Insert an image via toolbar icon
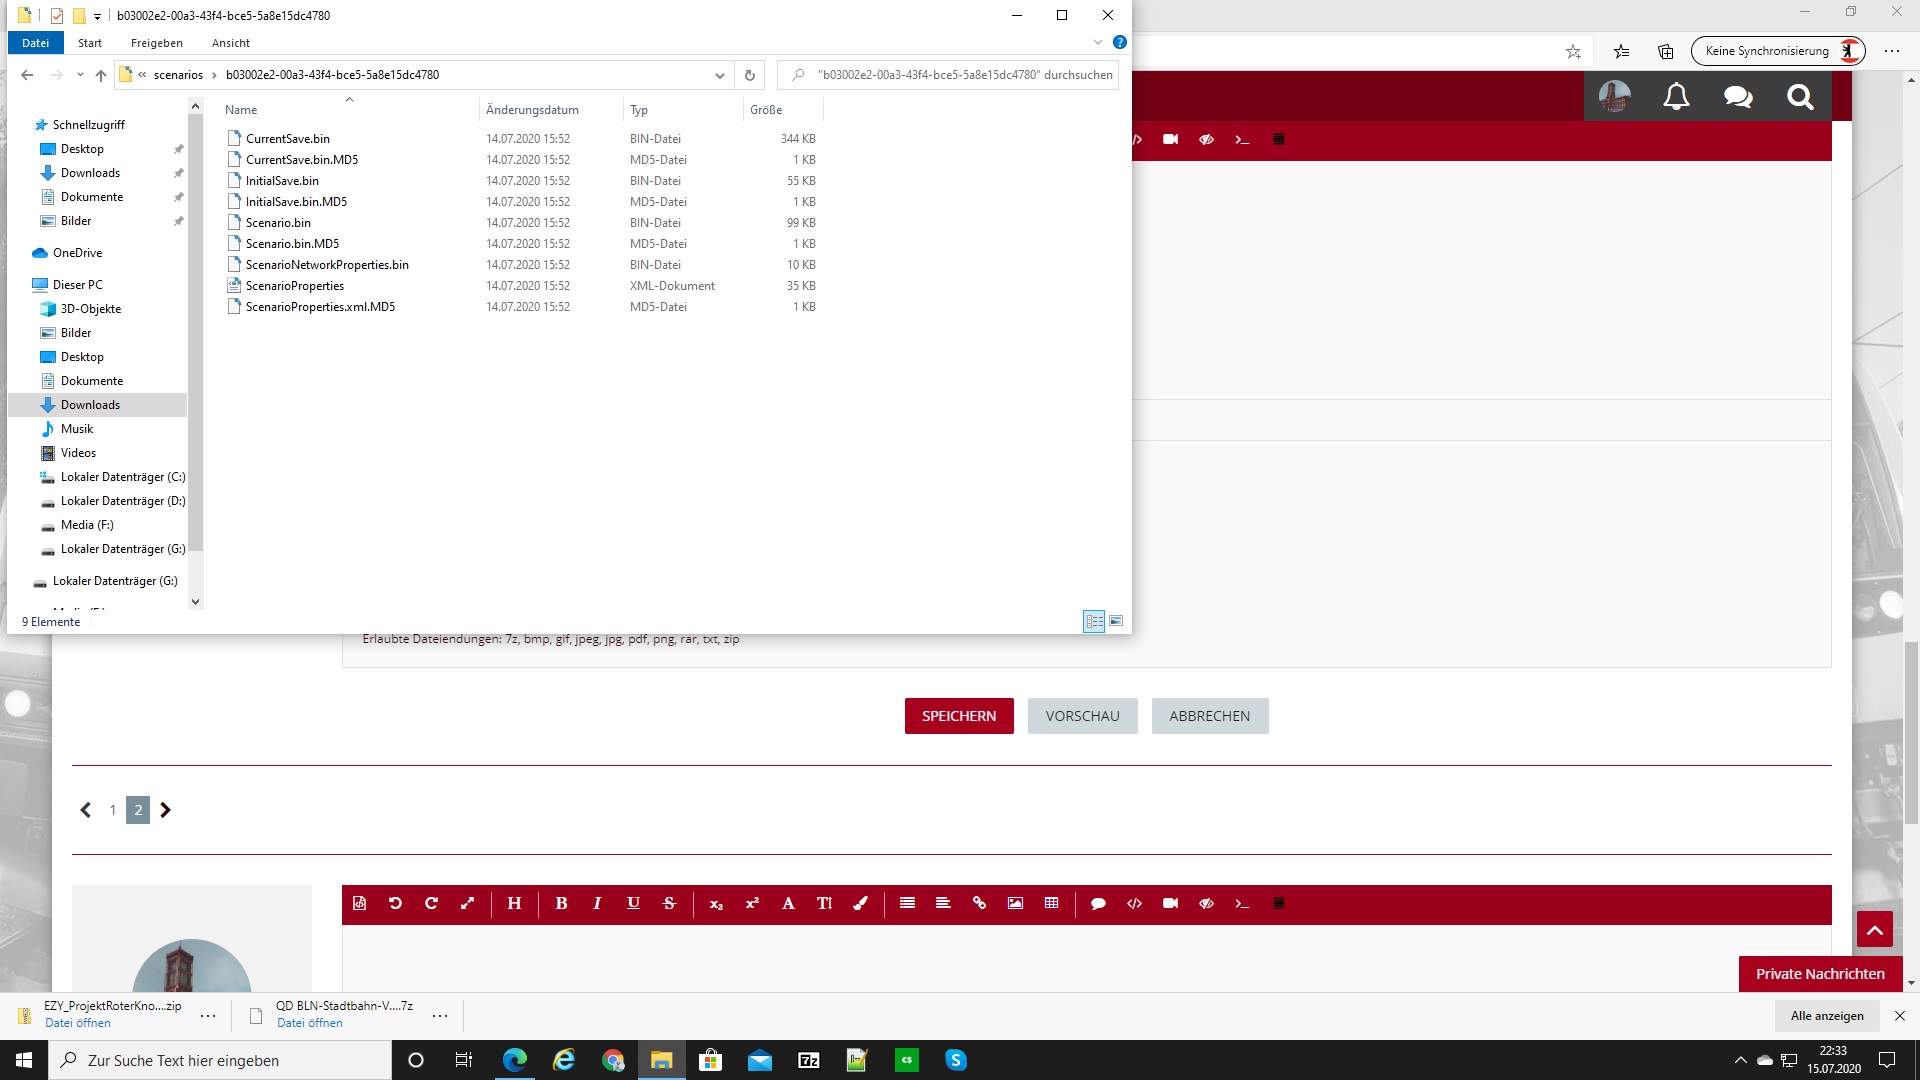This screenshot has width=1920, height=1080. click(1015, 903)
